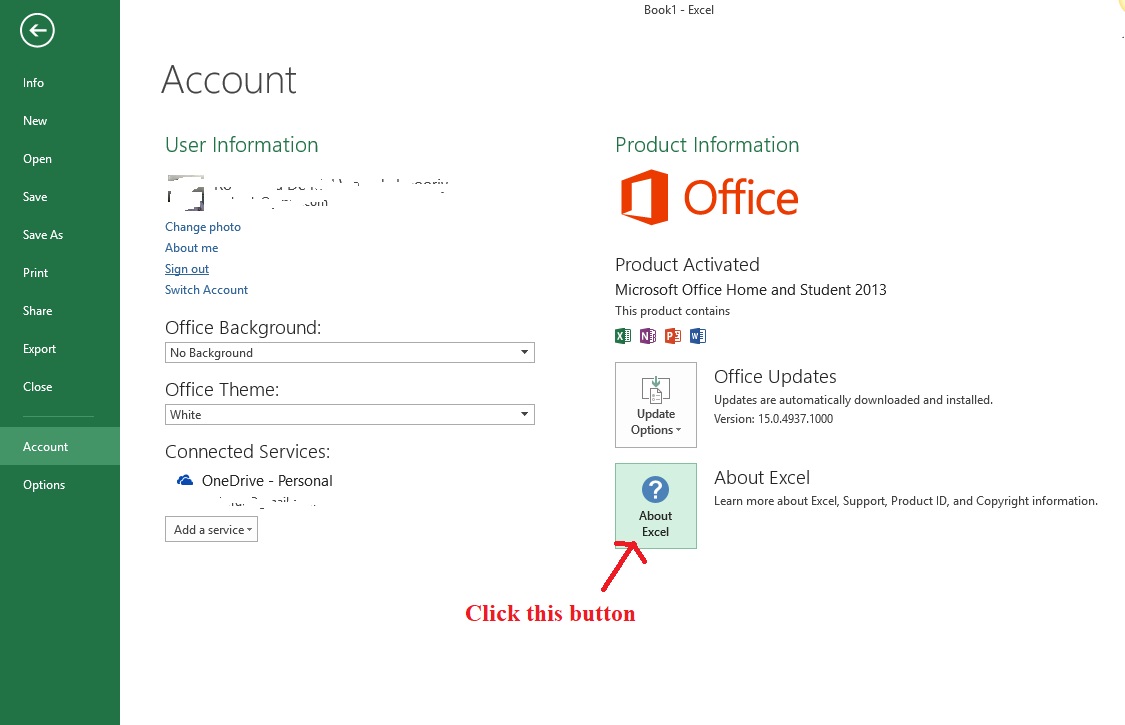Screen dimensions: 1125x725
Task: Click the Product Activated heading
Action: click(687, 264)
